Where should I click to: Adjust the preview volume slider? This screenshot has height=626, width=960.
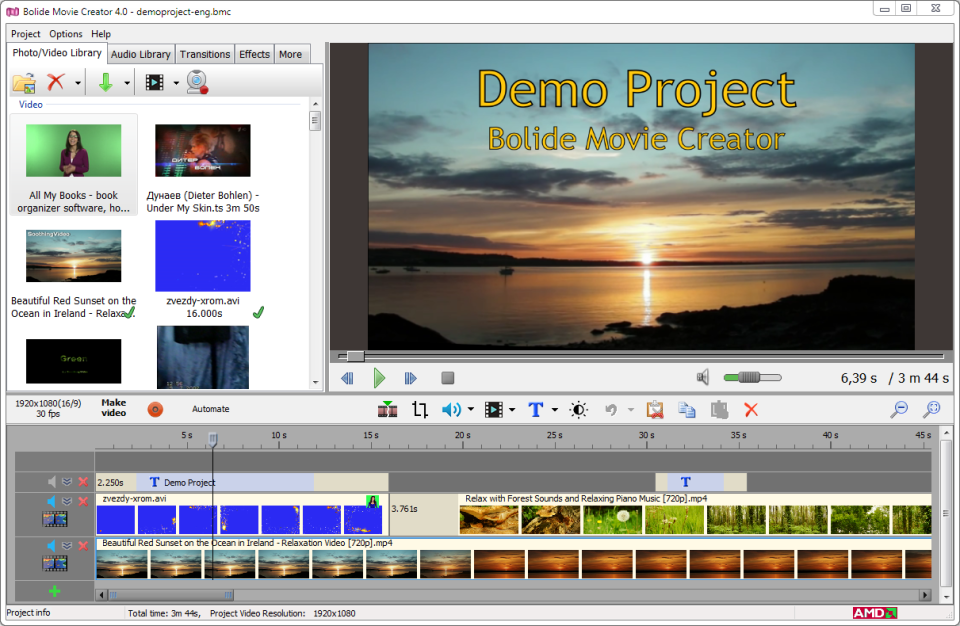point(752,377)
